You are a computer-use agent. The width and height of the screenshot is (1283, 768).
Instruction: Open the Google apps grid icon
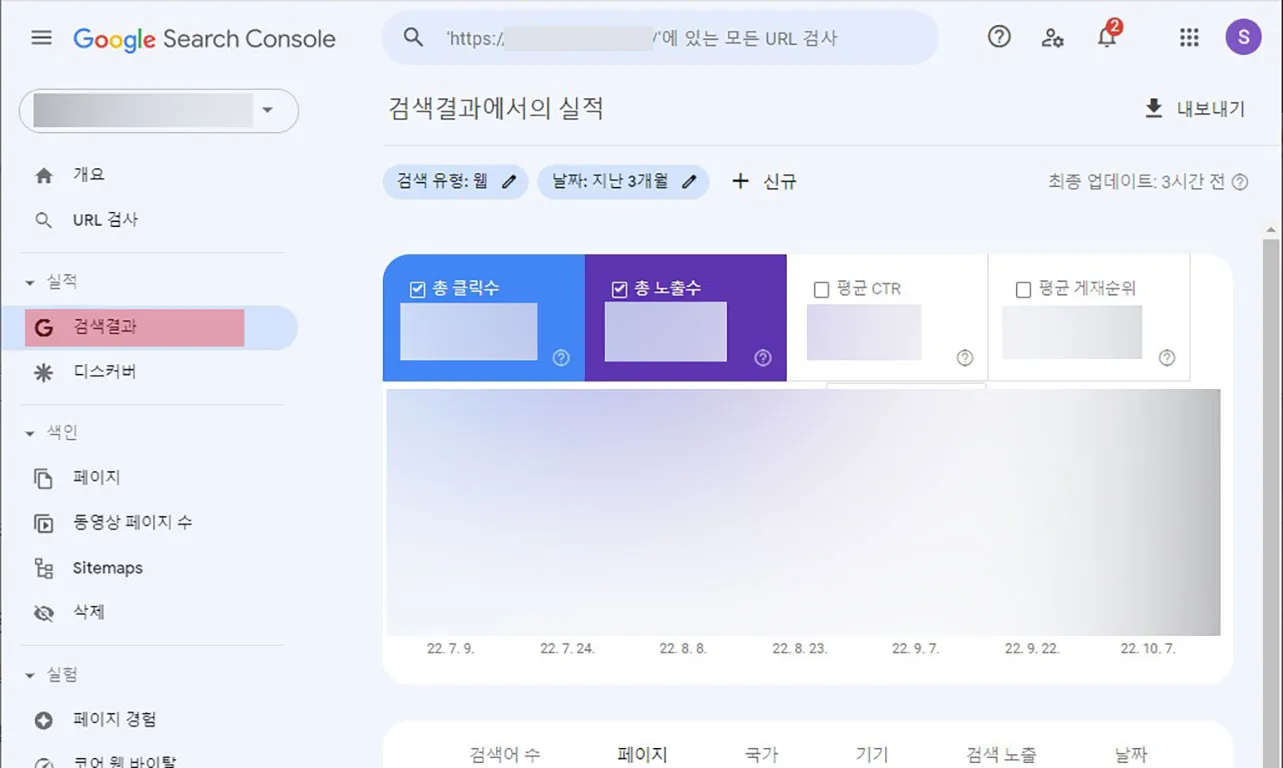(x=1189, y=38)
